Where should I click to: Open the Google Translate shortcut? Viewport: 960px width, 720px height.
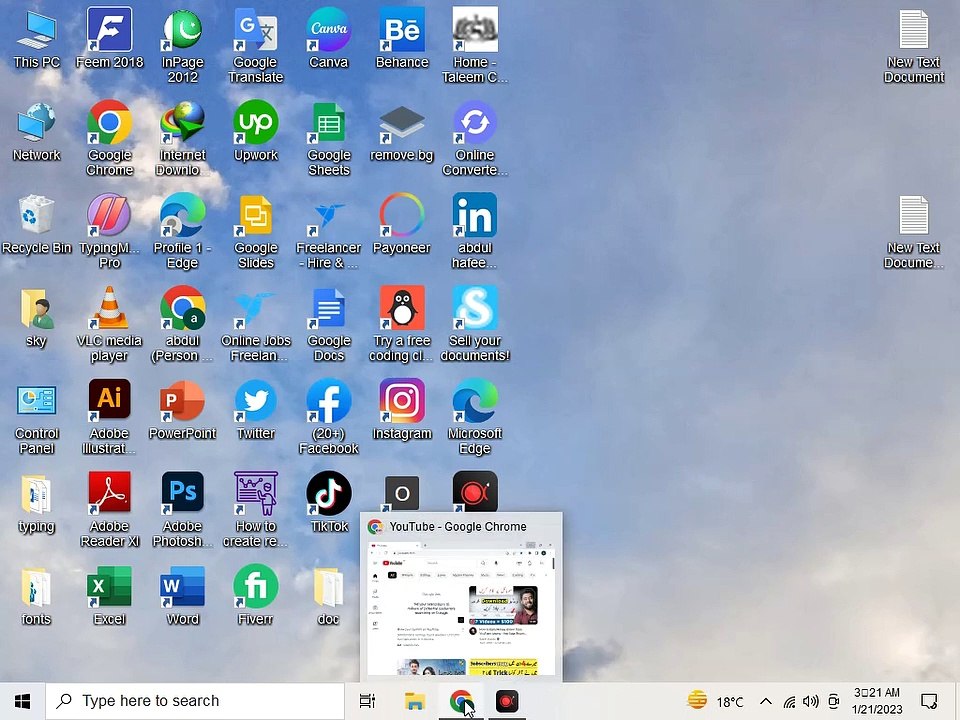(x=255, y=47)
